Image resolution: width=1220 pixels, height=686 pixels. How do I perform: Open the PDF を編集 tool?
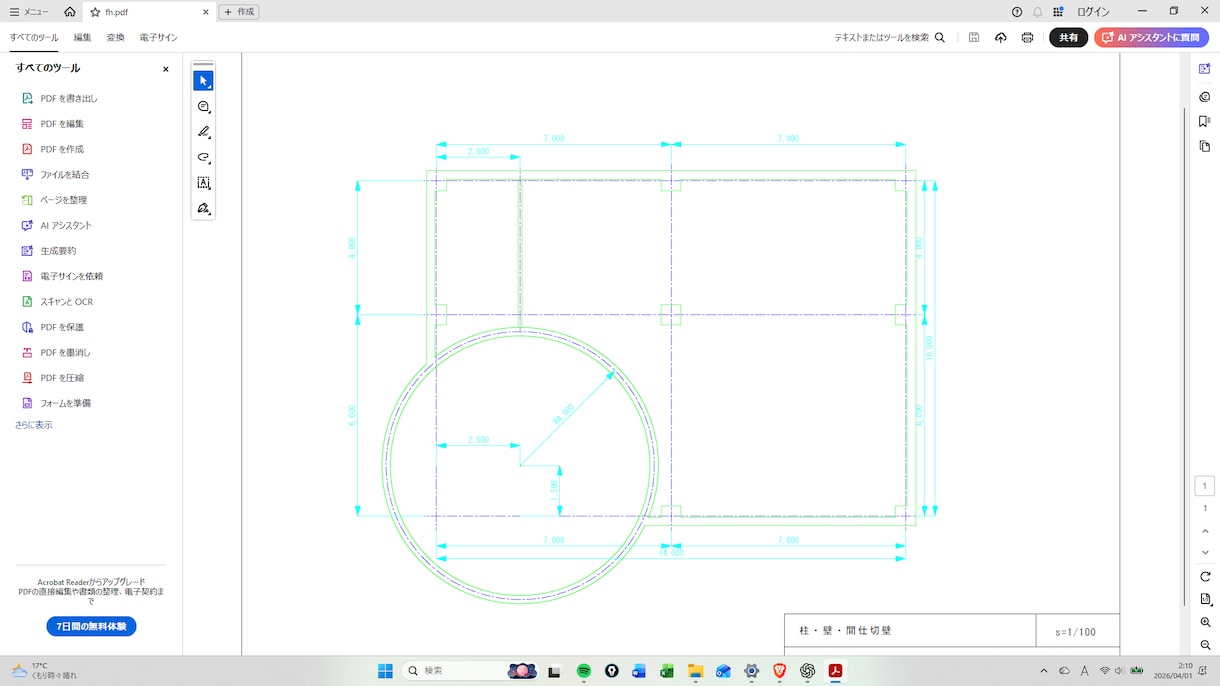(53, 124)
